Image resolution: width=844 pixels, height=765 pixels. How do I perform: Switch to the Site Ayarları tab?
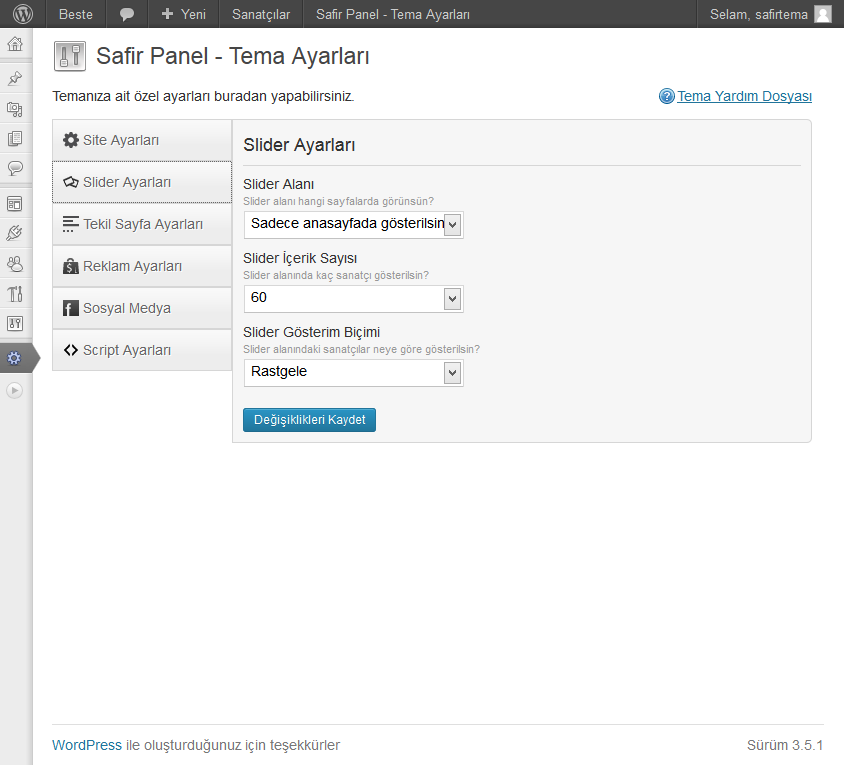pos(142,140)
